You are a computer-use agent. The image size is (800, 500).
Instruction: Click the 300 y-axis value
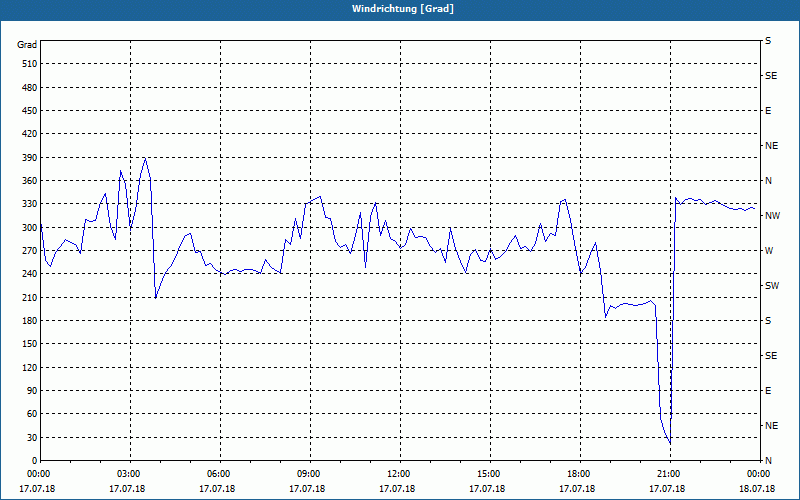point(30,228)
